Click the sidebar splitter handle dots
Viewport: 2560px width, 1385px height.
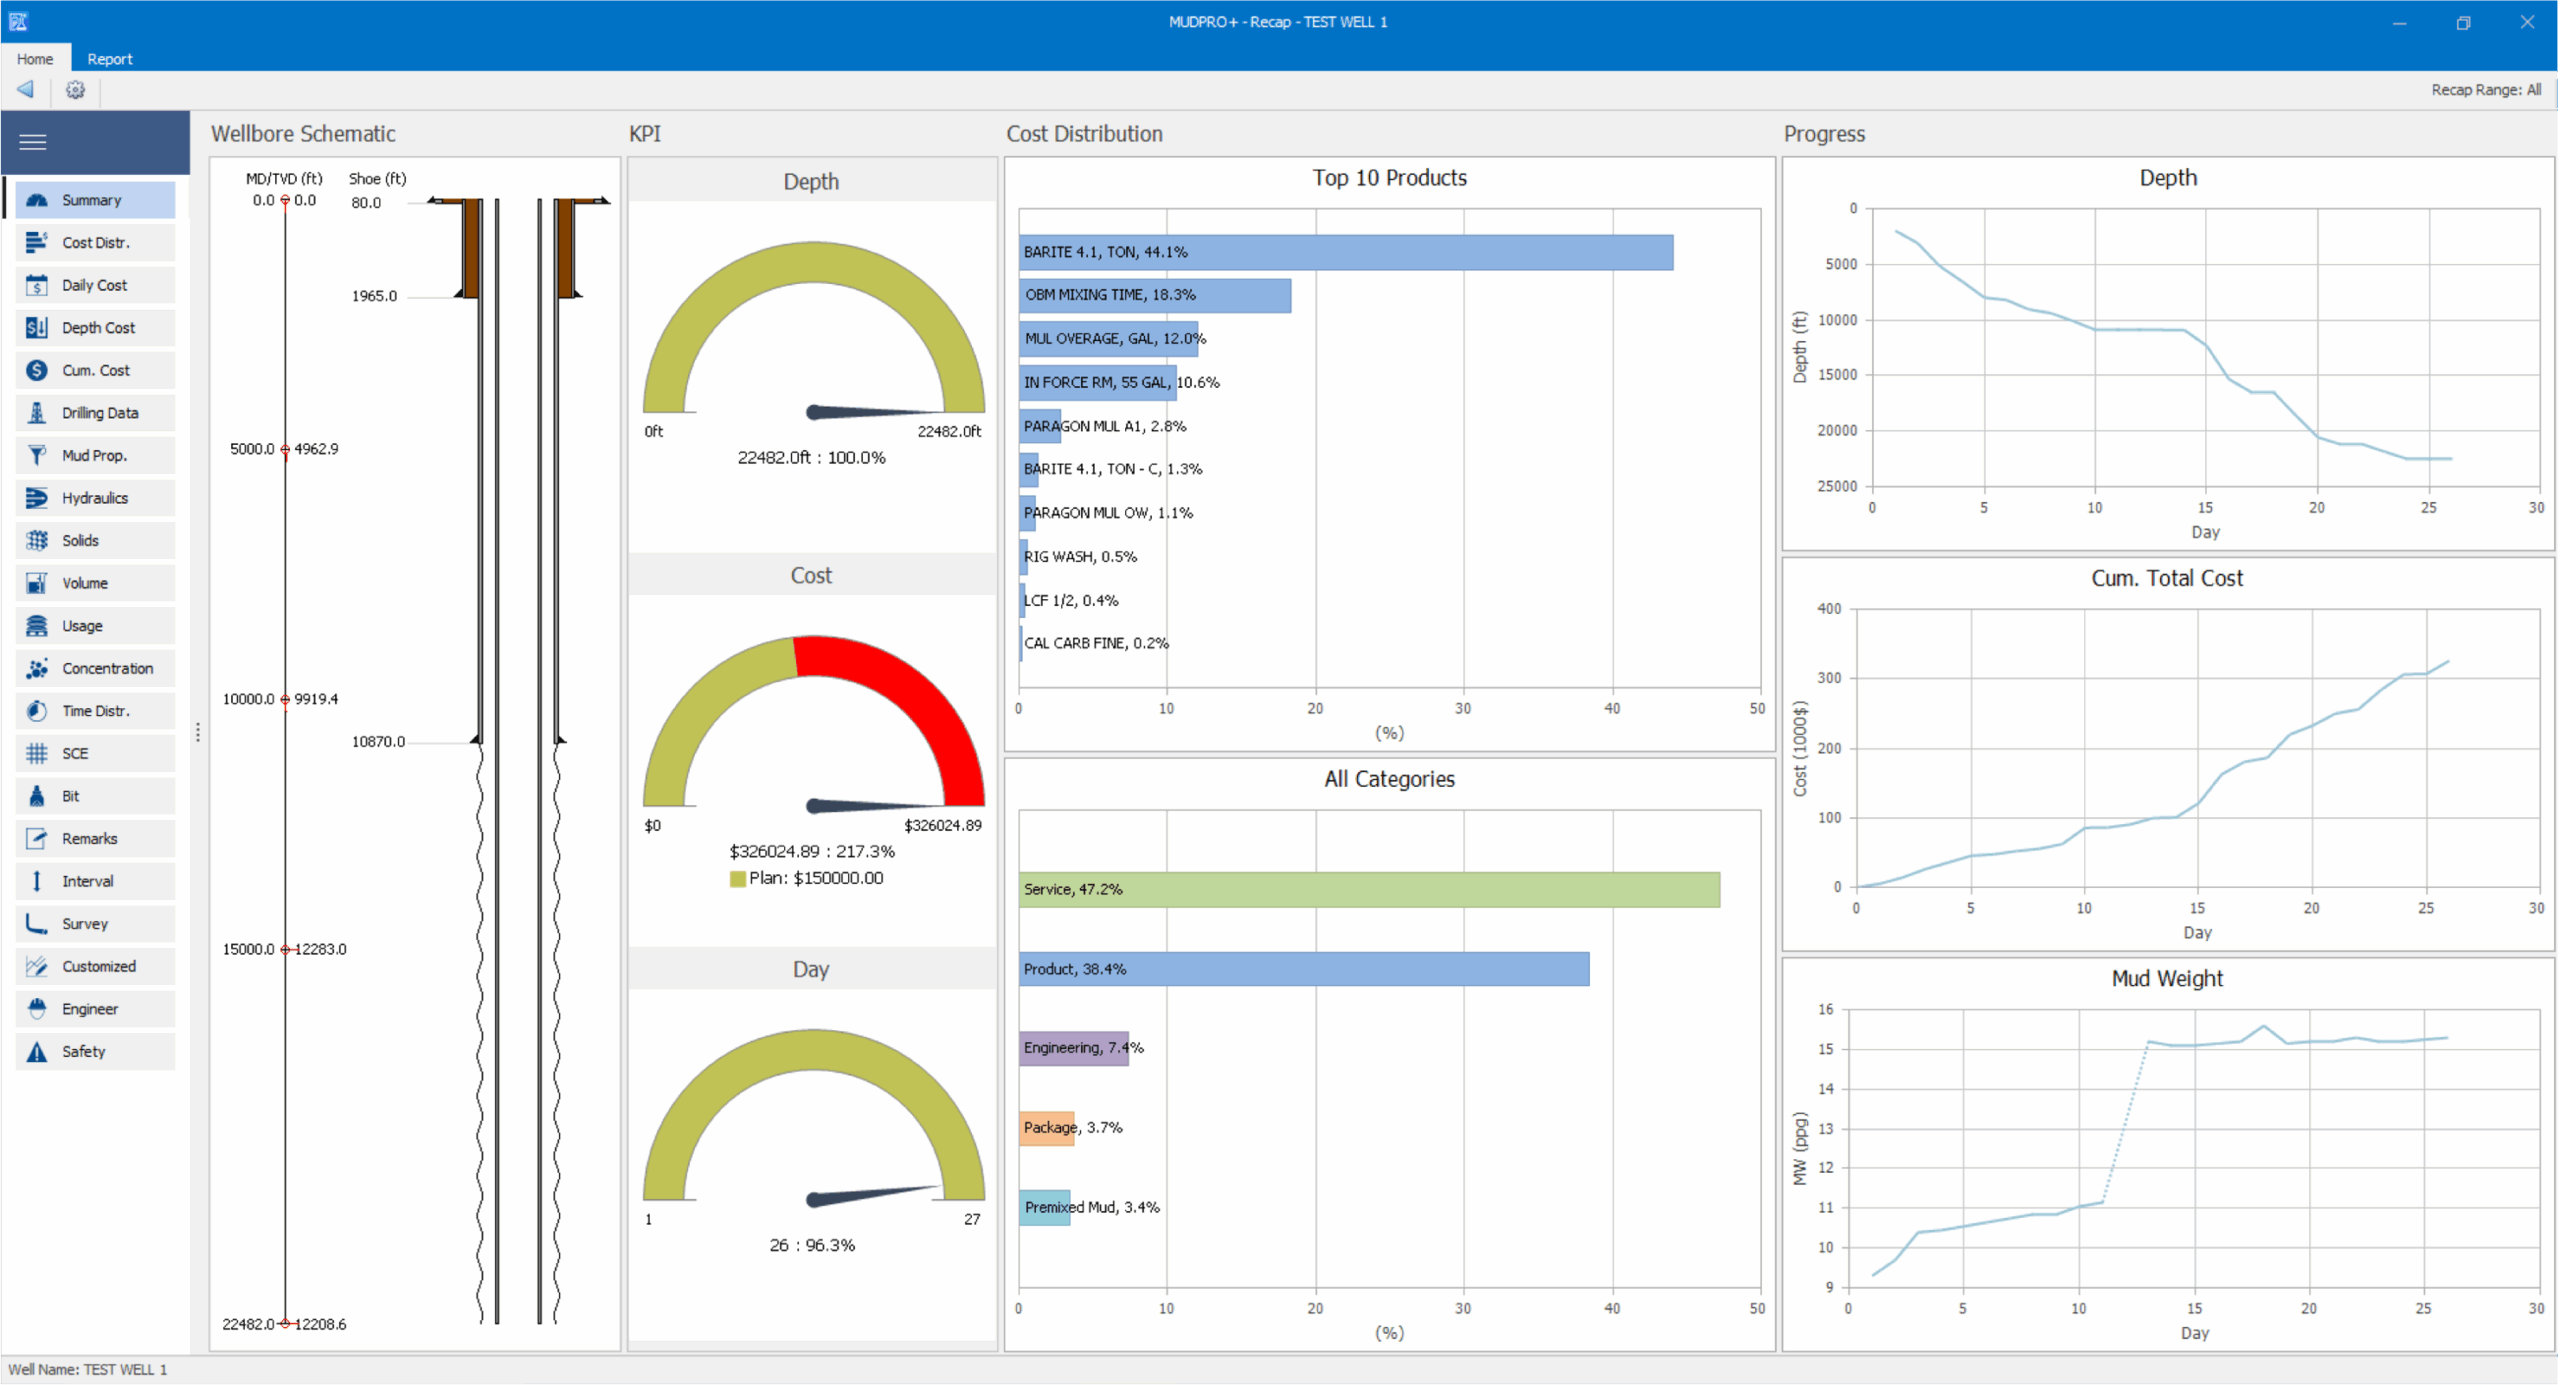tap(198, 733)
